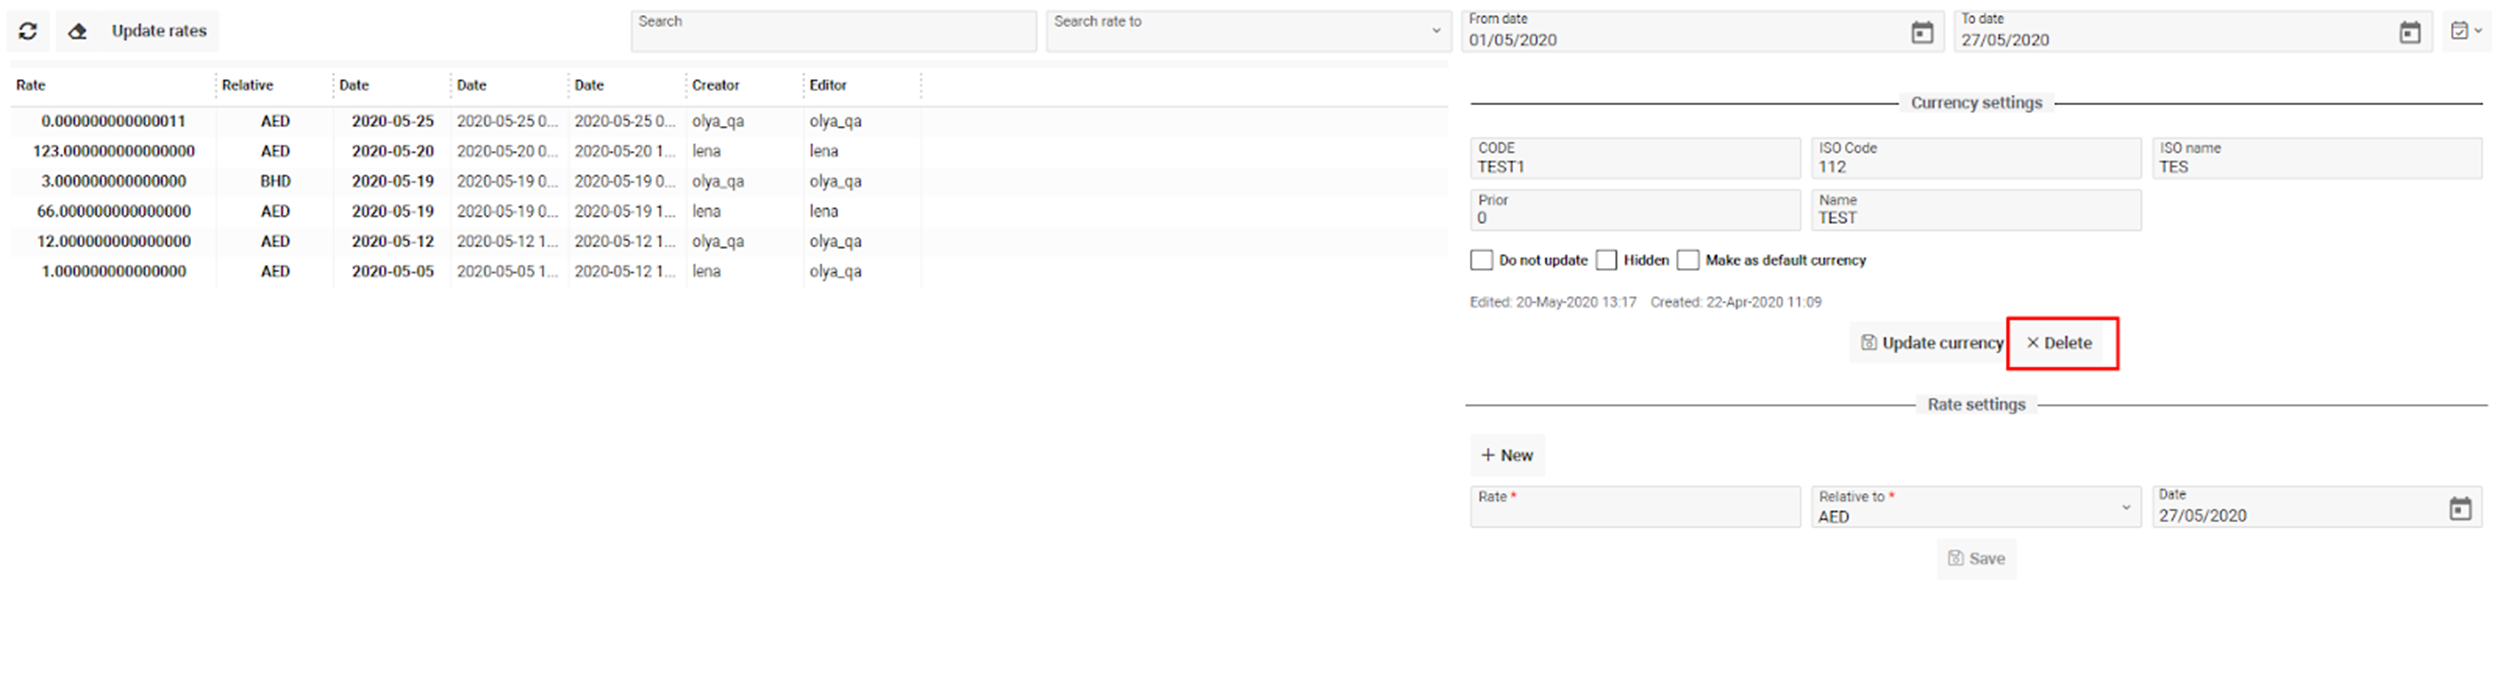The width and height of the screenshot is (2500, 695).
Task: Enable the Do not update checkbox
Action: pos(1481,260)
